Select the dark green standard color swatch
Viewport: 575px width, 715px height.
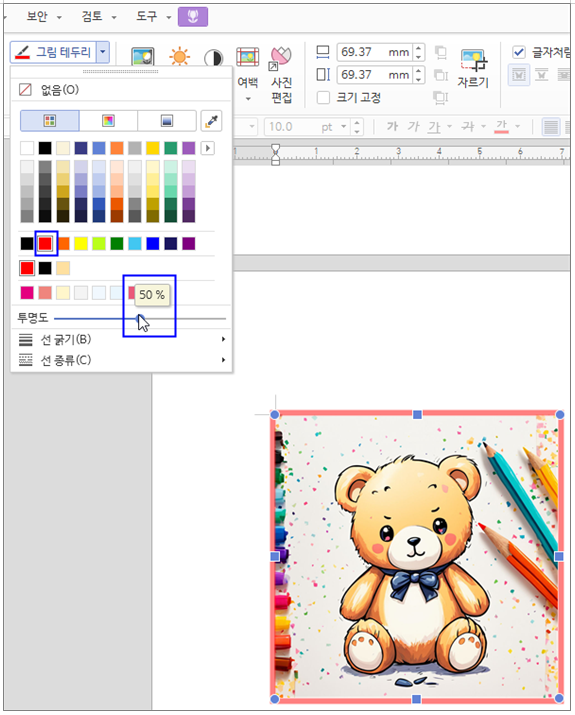[117, 244]
